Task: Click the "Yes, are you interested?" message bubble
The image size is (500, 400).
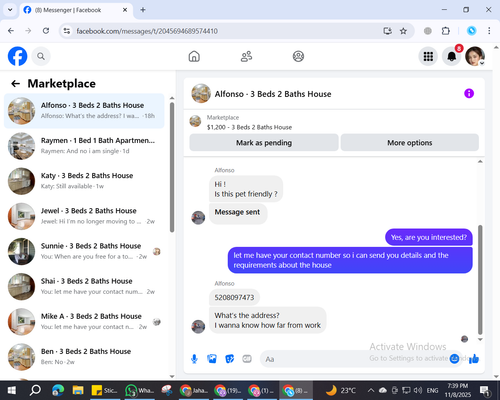Action: pyautogui.click(x=429, y=237)
